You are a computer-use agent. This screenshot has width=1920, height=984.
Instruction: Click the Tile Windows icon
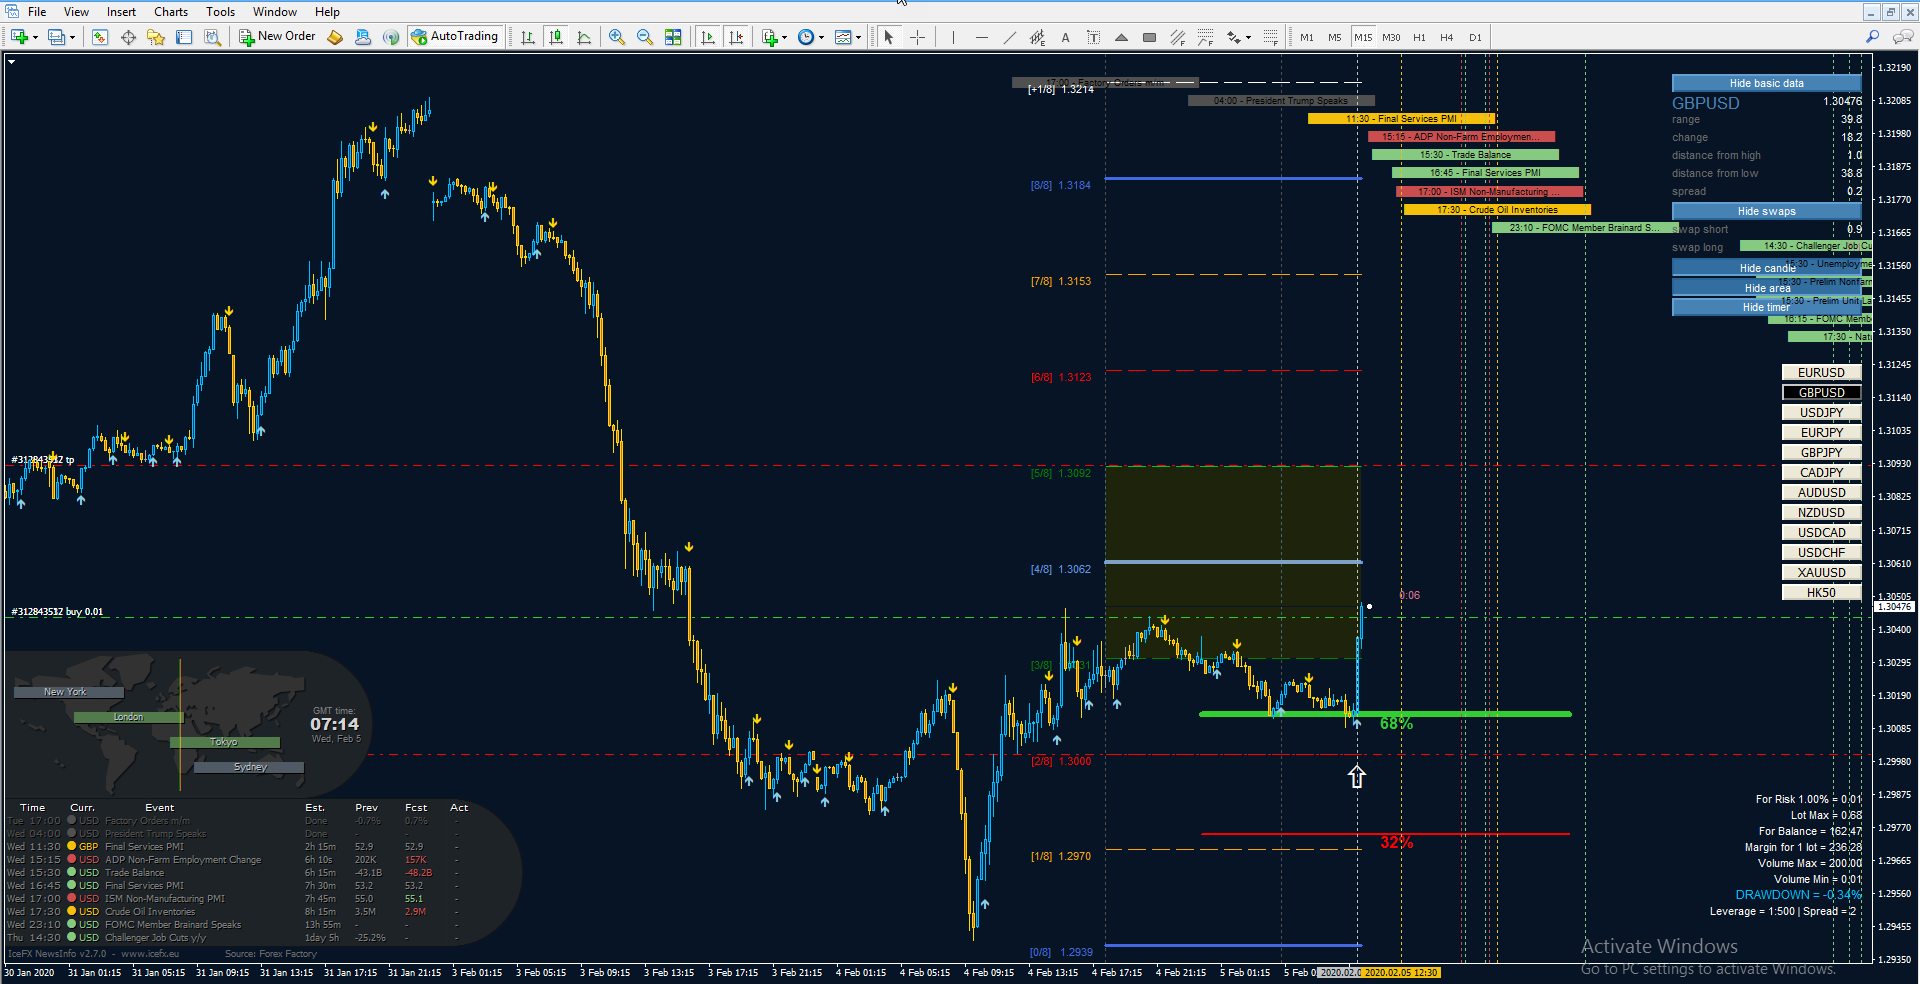click(673, 37)
